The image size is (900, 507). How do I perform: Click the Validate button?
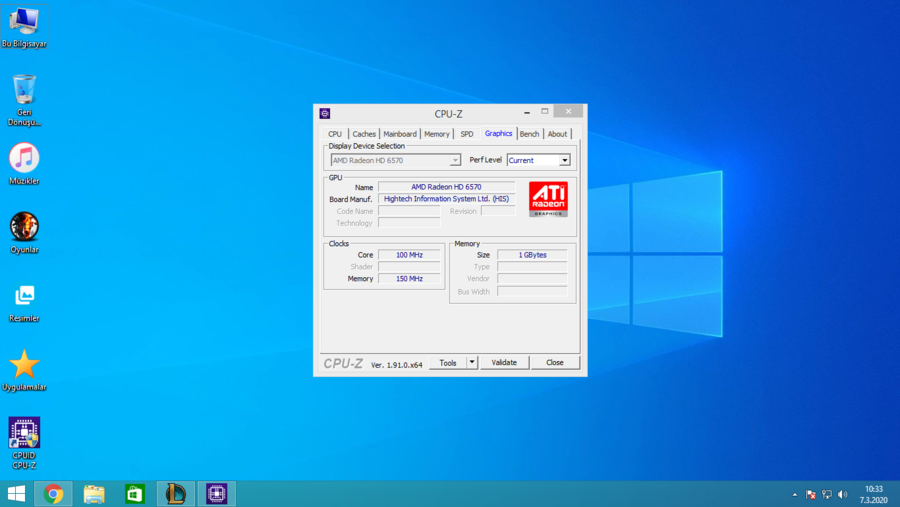pos(504,363)
